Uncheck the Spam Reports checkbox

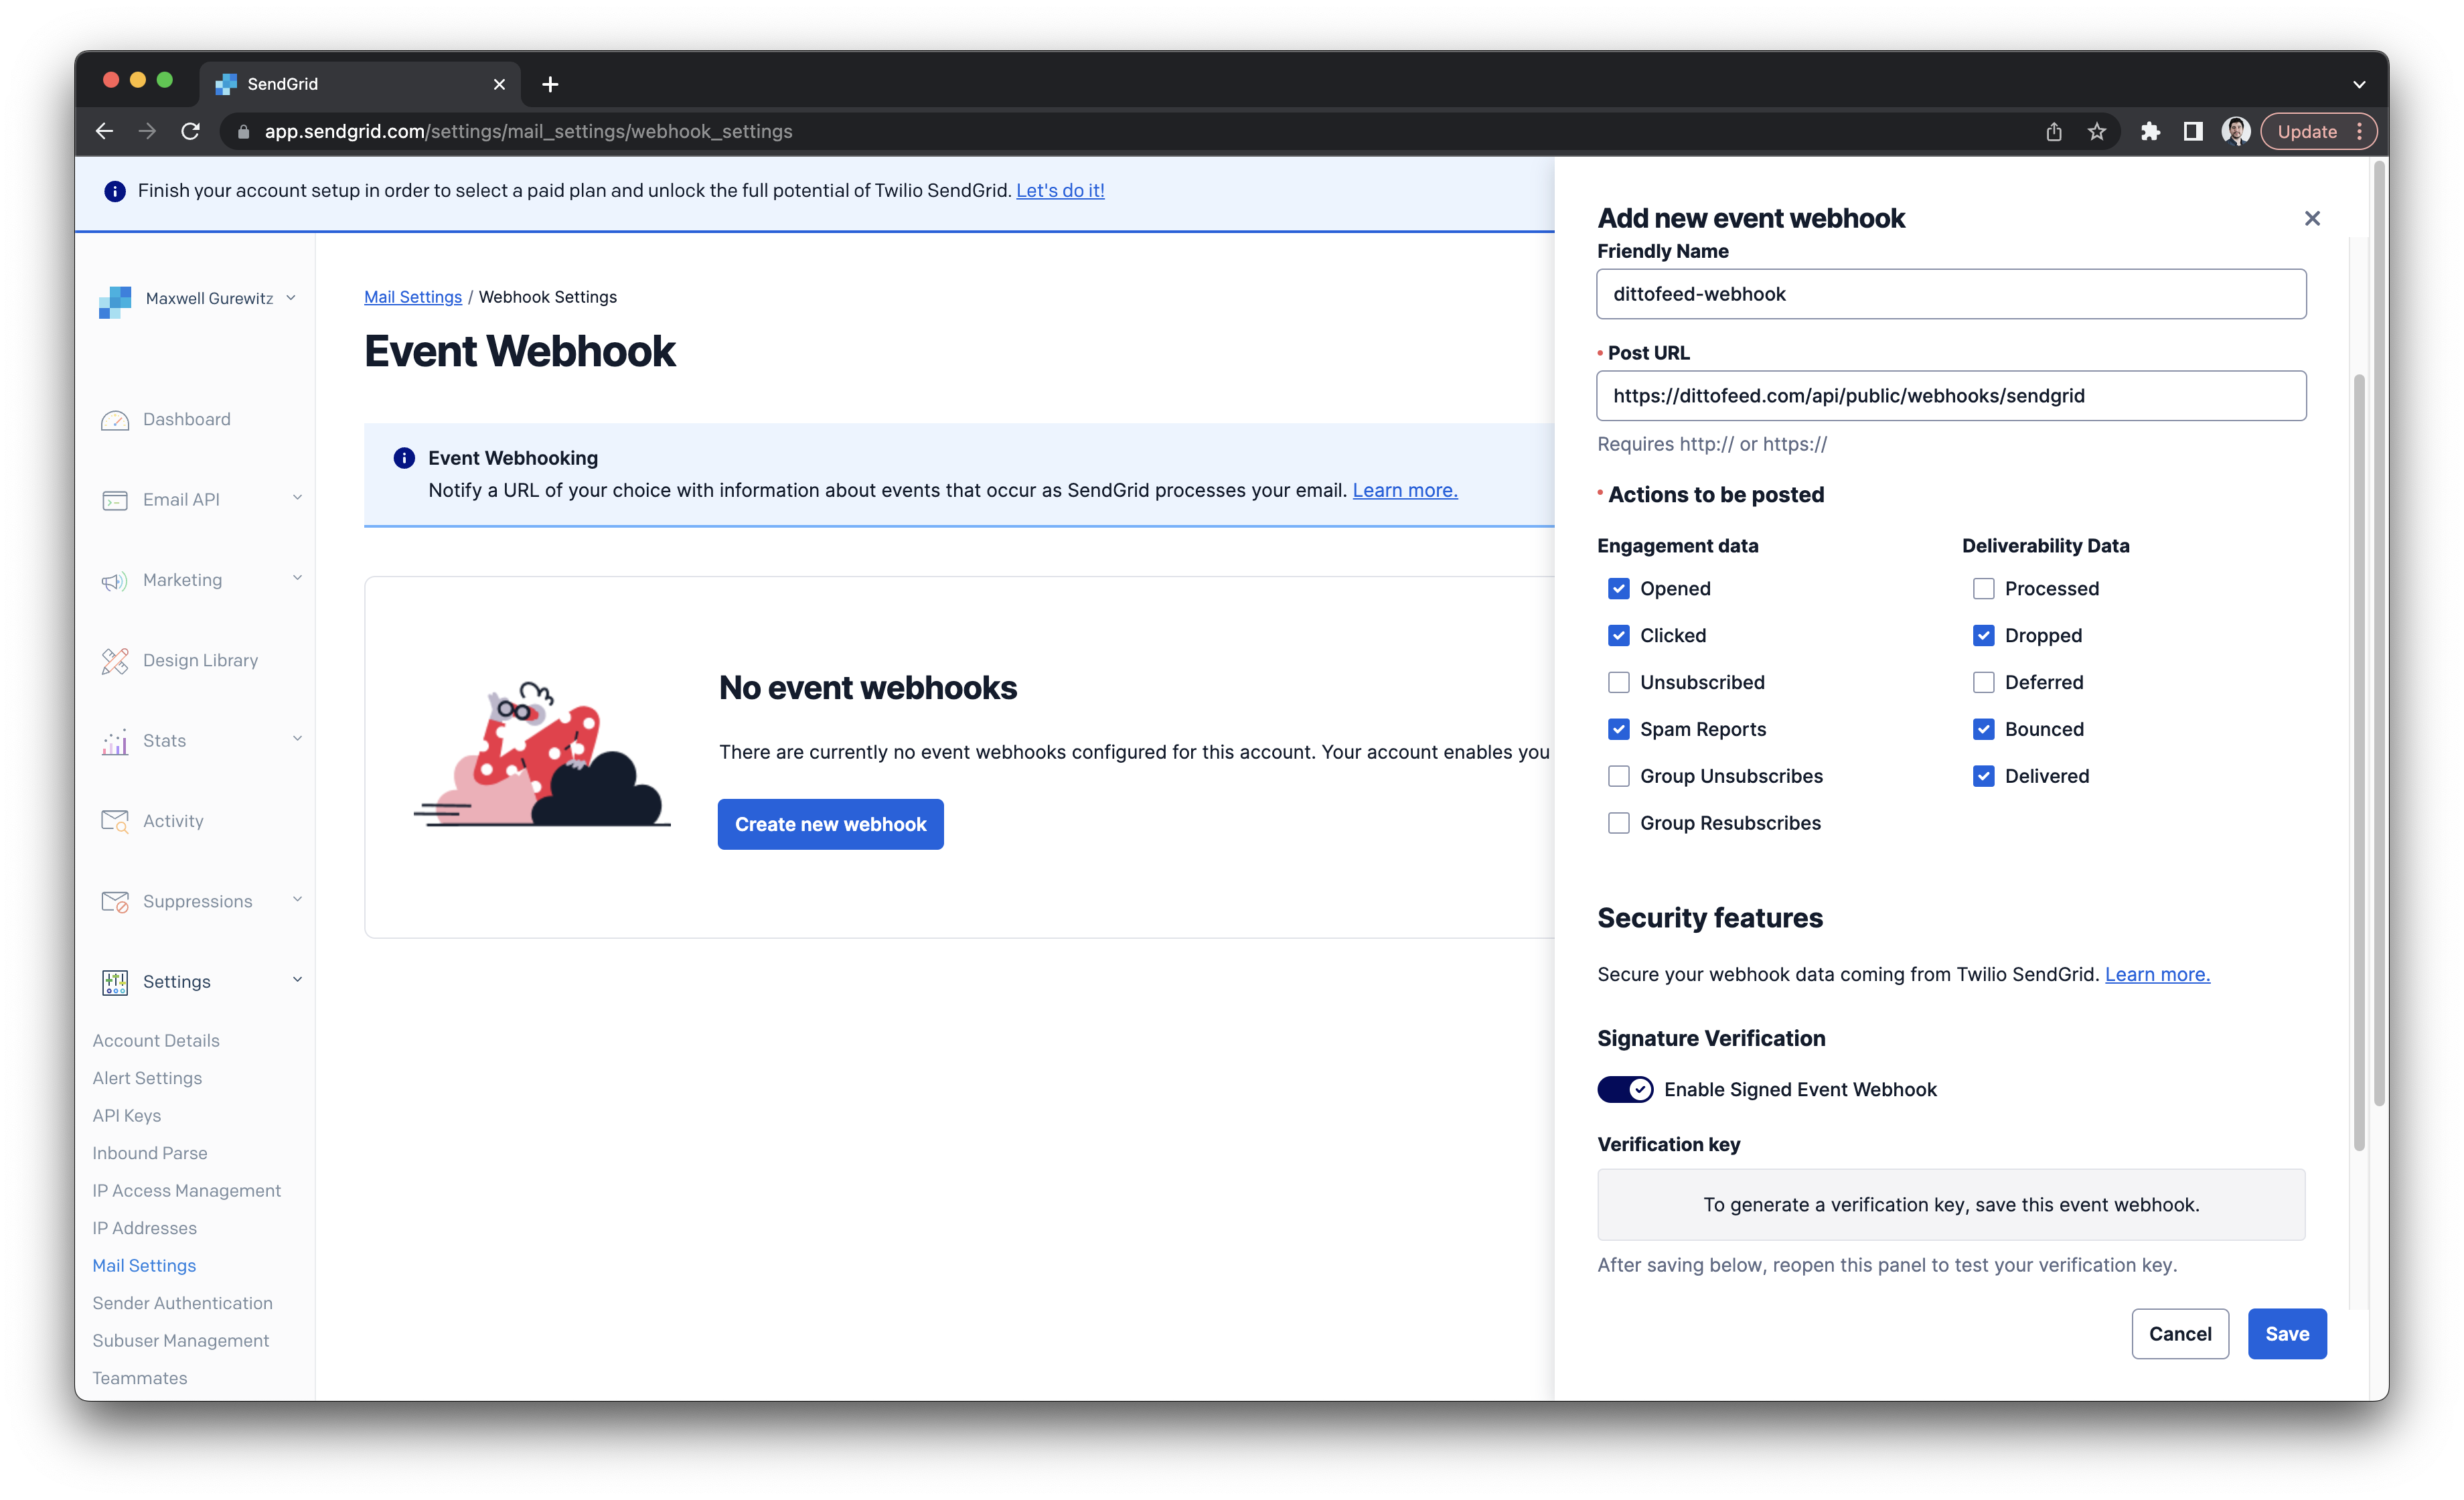pos(1619,730)
